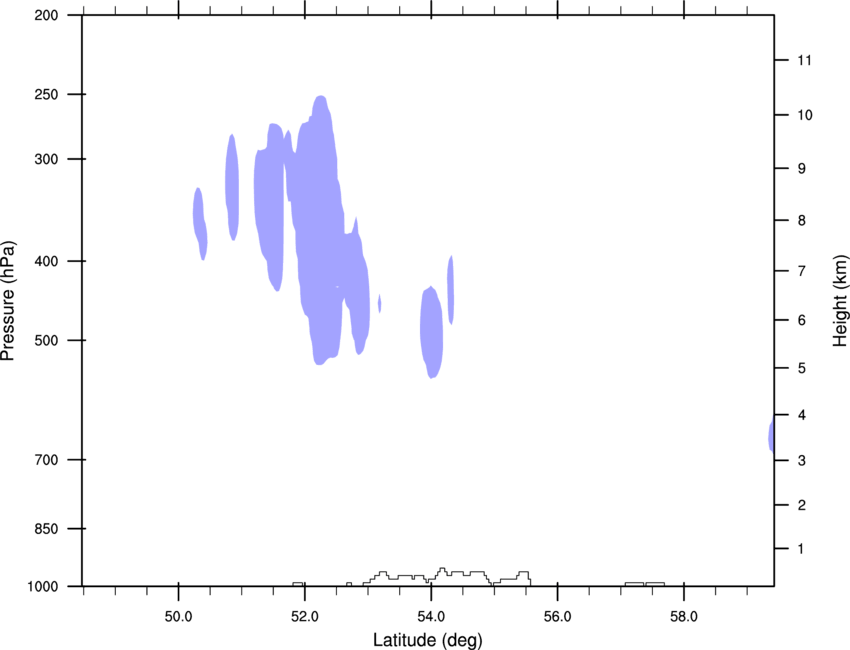Screen dimensions: 850x650
Task: Click the 50.0 latitude tick label
Action: [178, 617]
